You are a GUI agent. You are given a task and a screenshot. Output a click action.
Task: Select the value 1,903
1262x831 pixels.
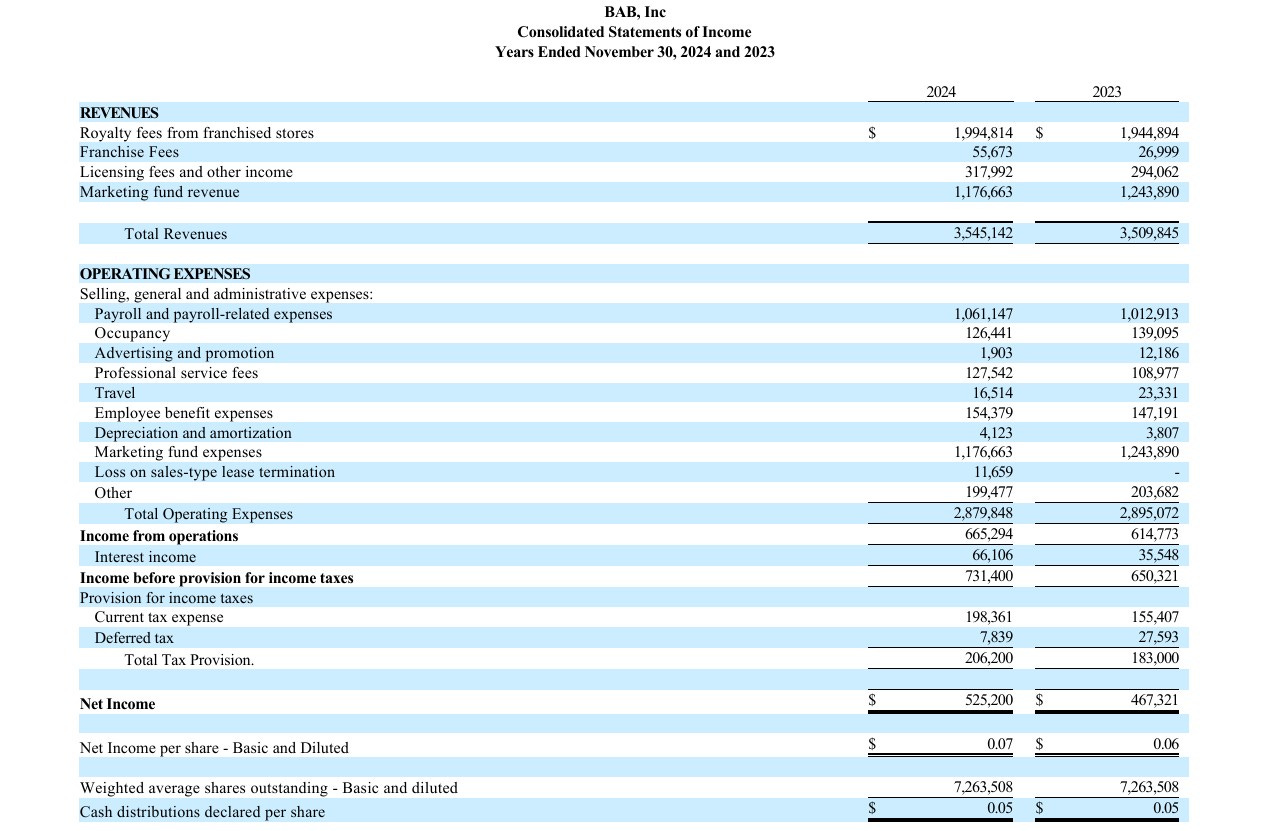pos(996,353)
